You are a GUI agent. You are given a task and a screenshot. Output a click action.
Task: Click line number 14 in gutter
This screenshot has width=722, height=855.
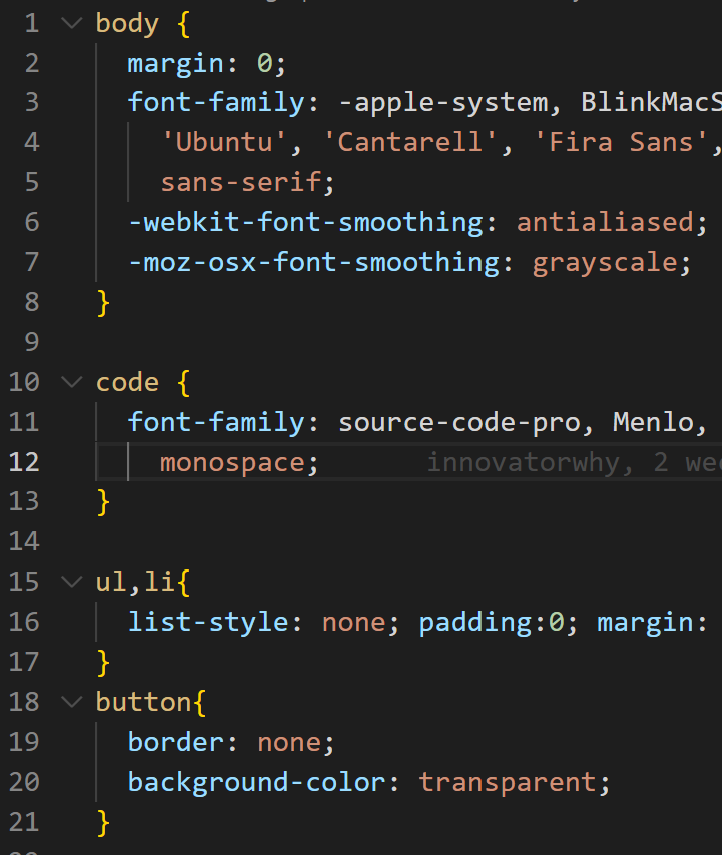24,542
